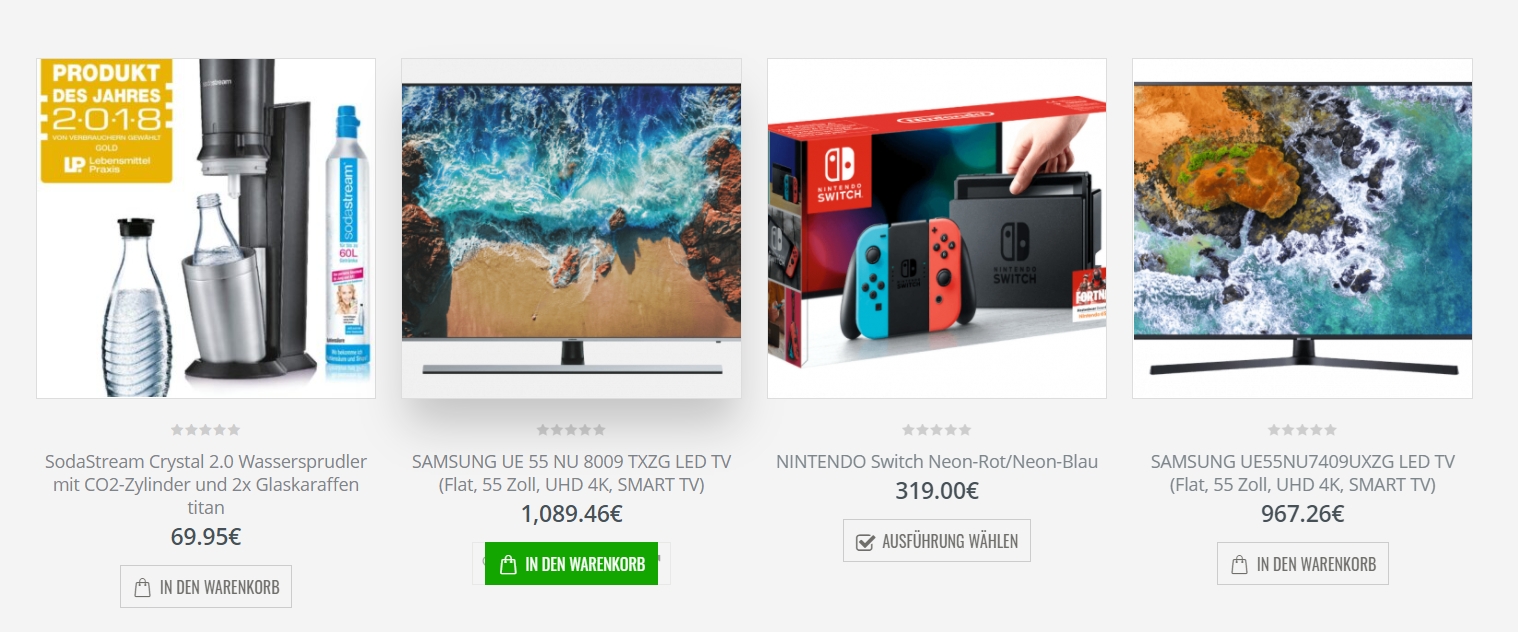The image size is (1518, 632).
Task: Click bag icon on SodaStream cart button
Action: (142, 587)
